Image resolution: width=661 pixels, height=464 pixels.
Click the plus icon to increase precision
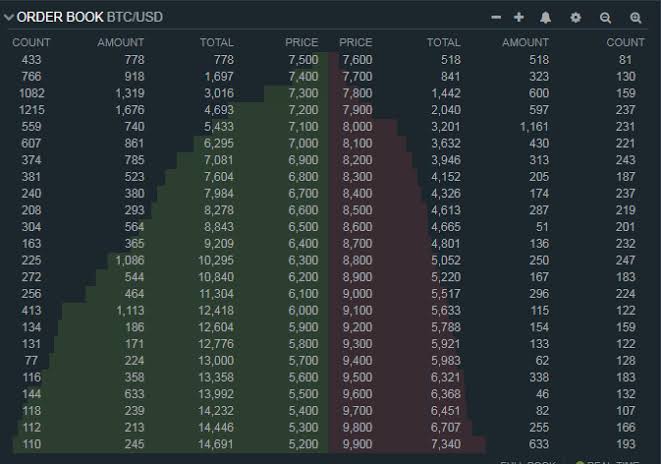click(519, 17)
